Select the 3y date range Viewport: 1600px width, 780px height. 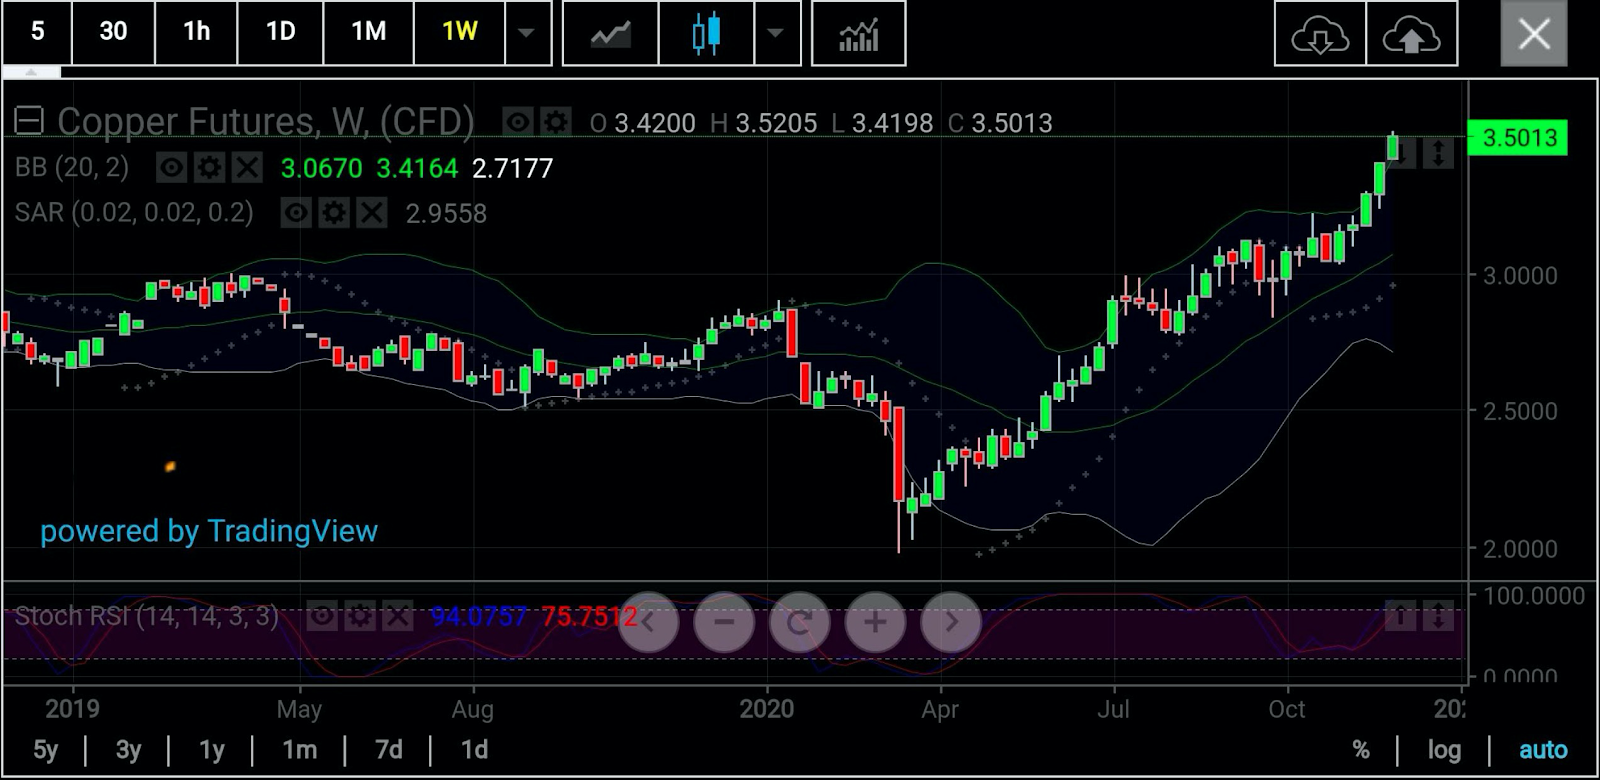pos(128,749)
